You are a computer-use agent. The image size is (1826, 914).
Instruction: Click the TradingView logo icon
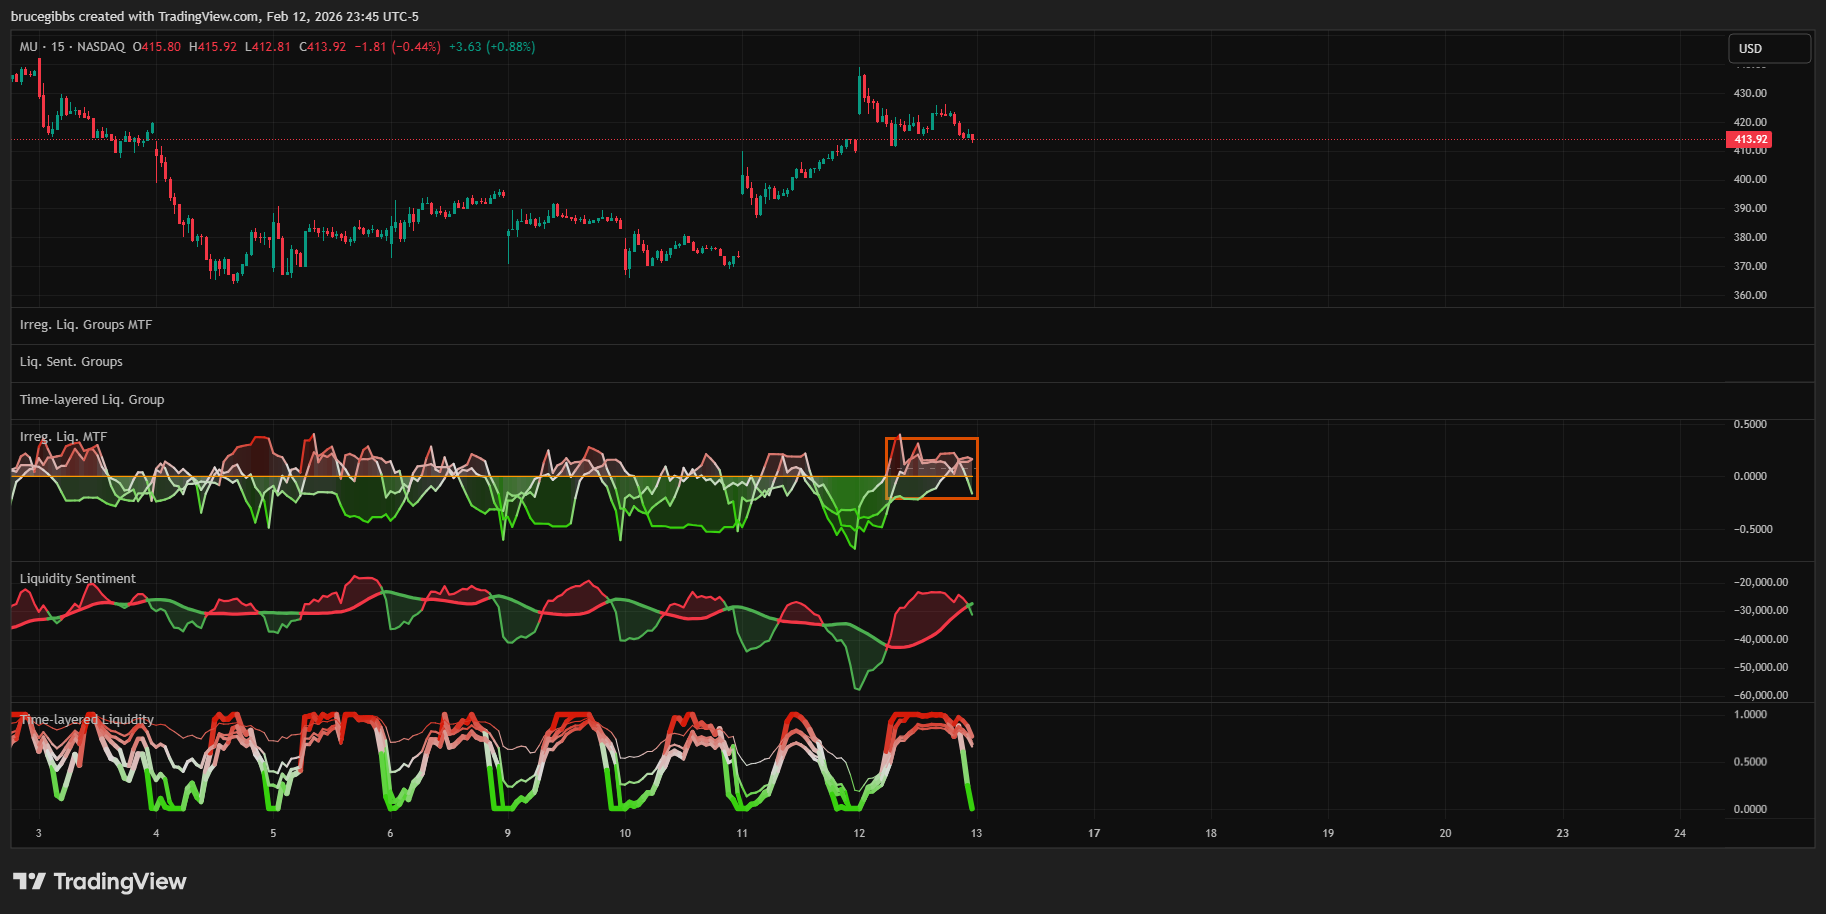click(x=29, y=881)
